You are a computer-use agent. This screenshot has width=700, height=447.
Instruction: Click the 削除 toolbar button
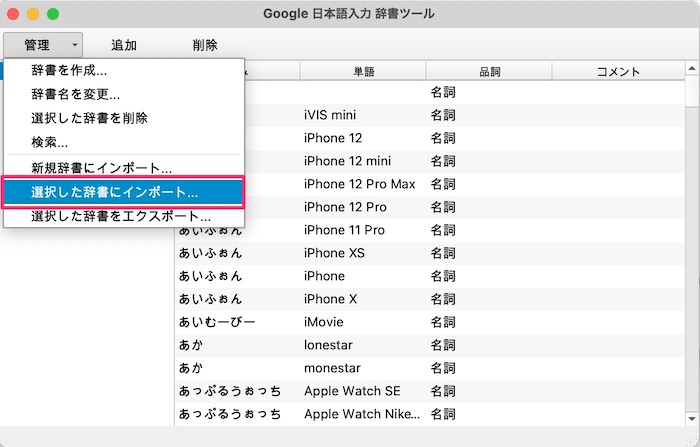point(205,45)
